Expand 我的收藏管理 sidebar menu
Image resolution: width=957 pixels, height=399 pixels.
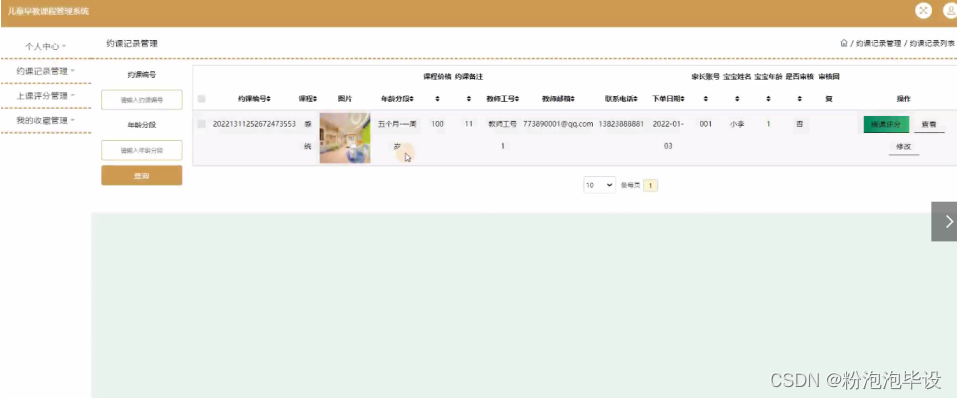[x=45, y=121]
